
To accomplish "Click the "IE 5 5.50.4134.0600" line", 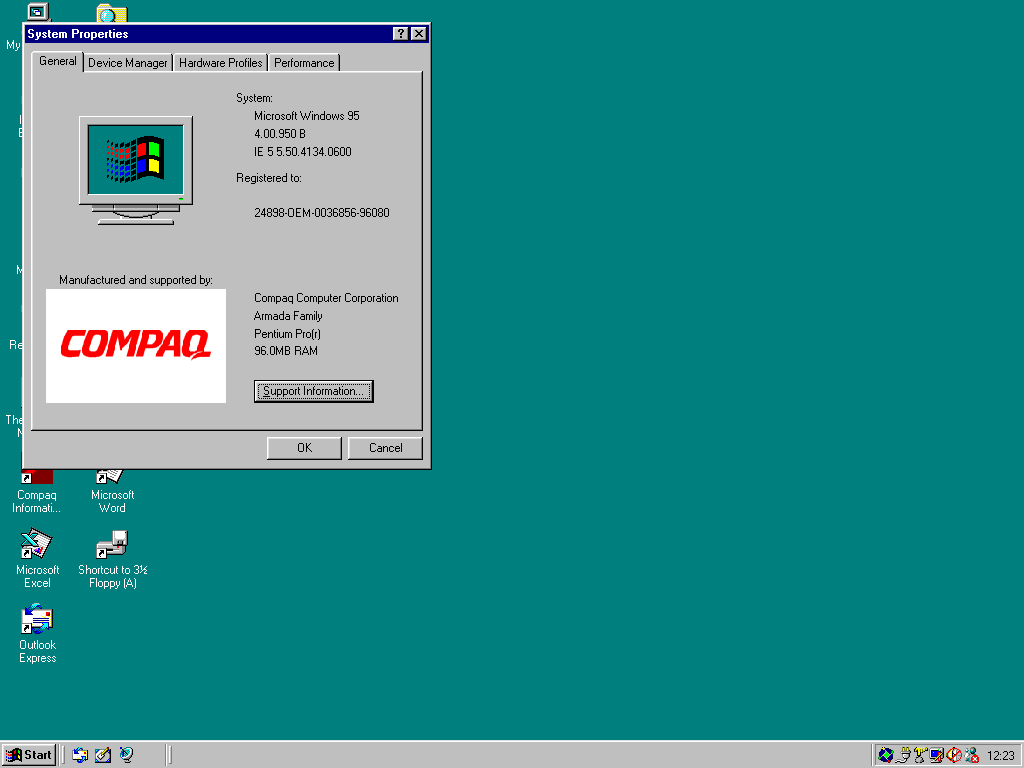I will 303,152.
